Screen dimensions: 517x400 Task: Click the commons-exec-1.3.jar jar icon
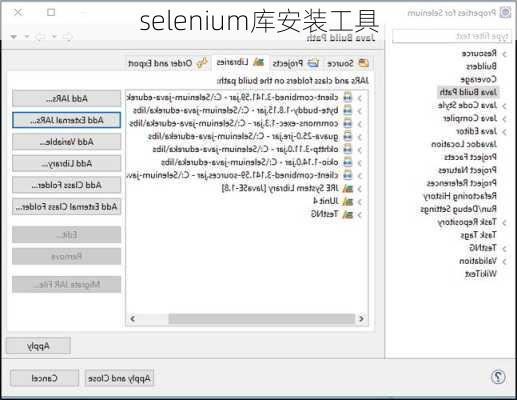point(348,123)
